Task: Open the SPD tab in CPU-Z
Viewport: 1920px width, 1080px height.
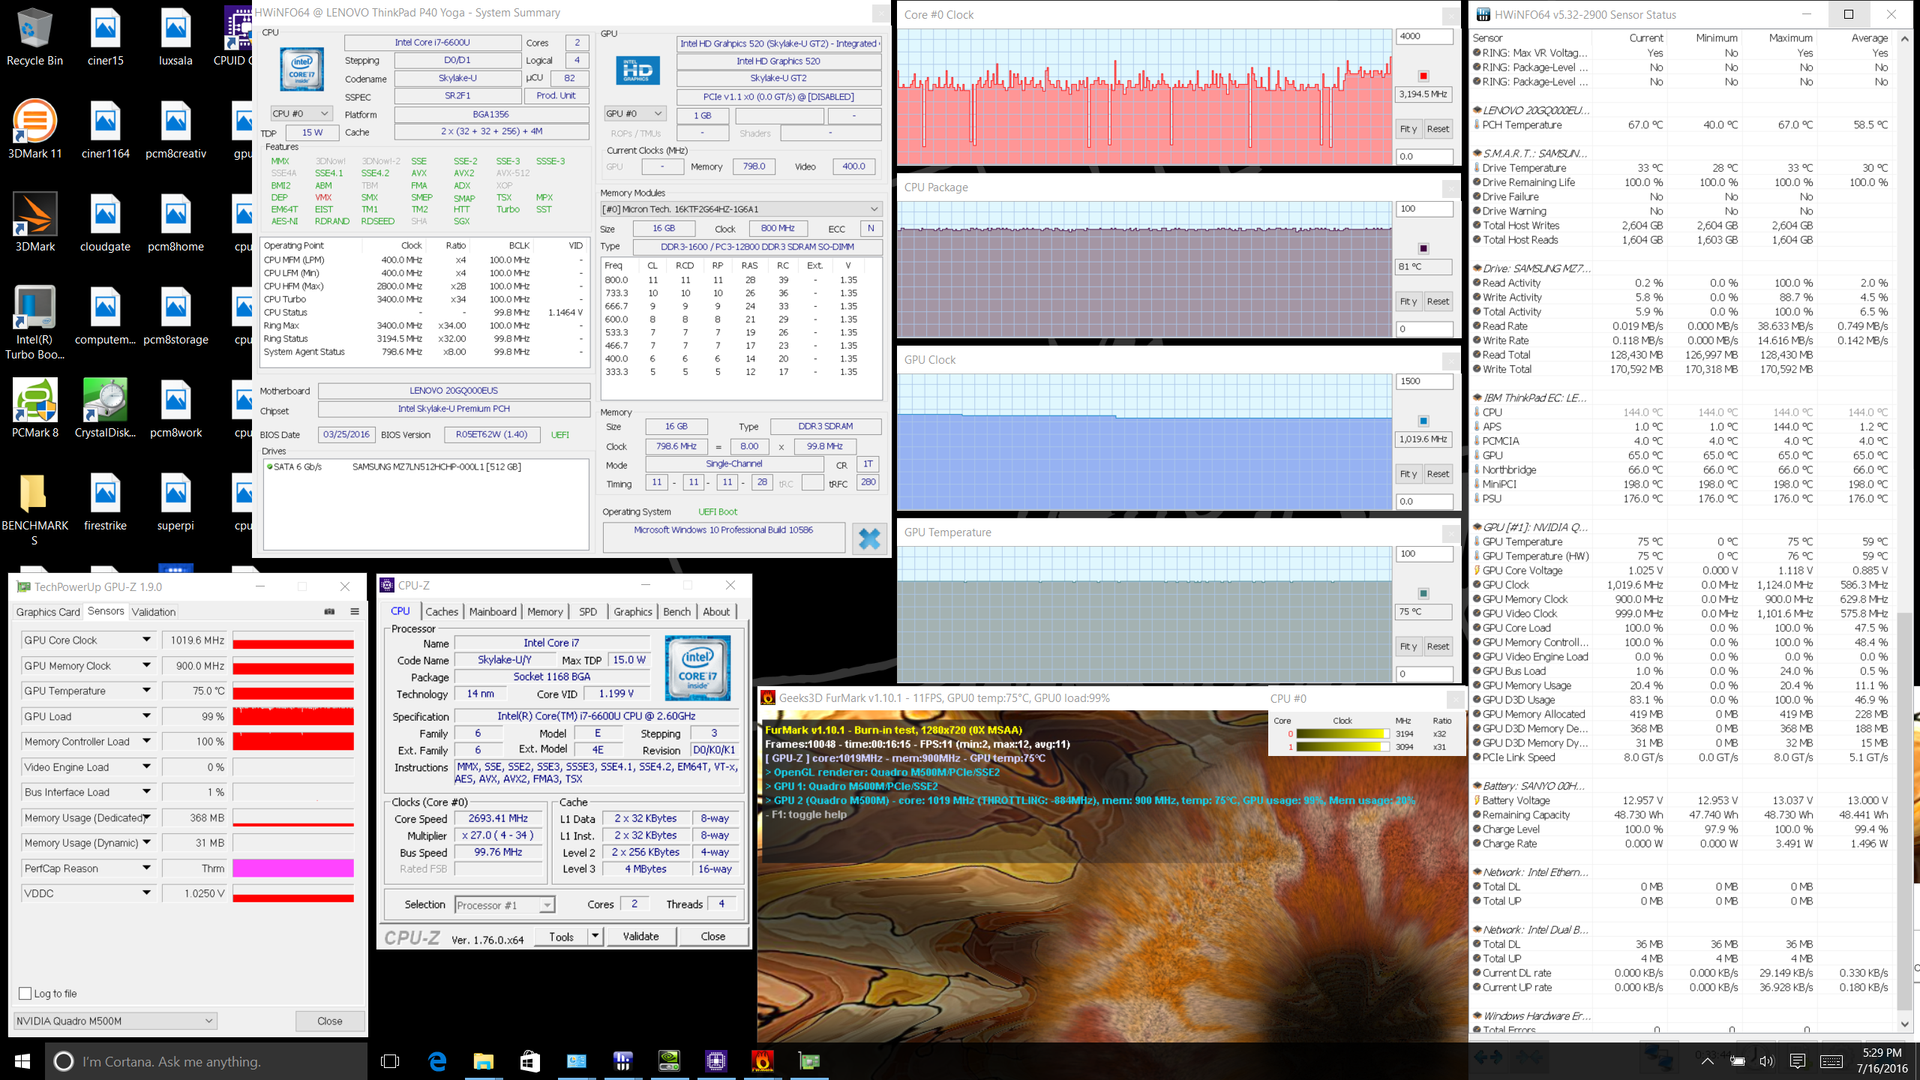Action: pos(588,612)
